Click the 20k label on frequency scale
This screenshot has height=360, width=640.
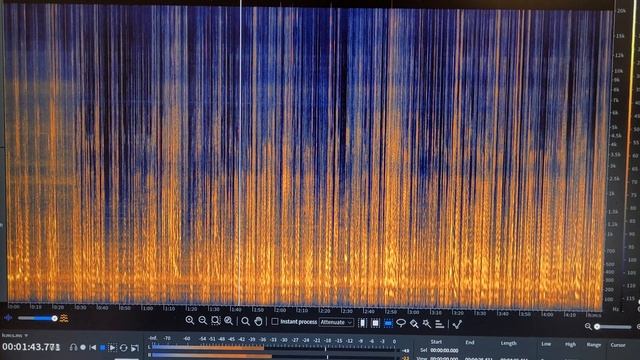tap(622, 11)
